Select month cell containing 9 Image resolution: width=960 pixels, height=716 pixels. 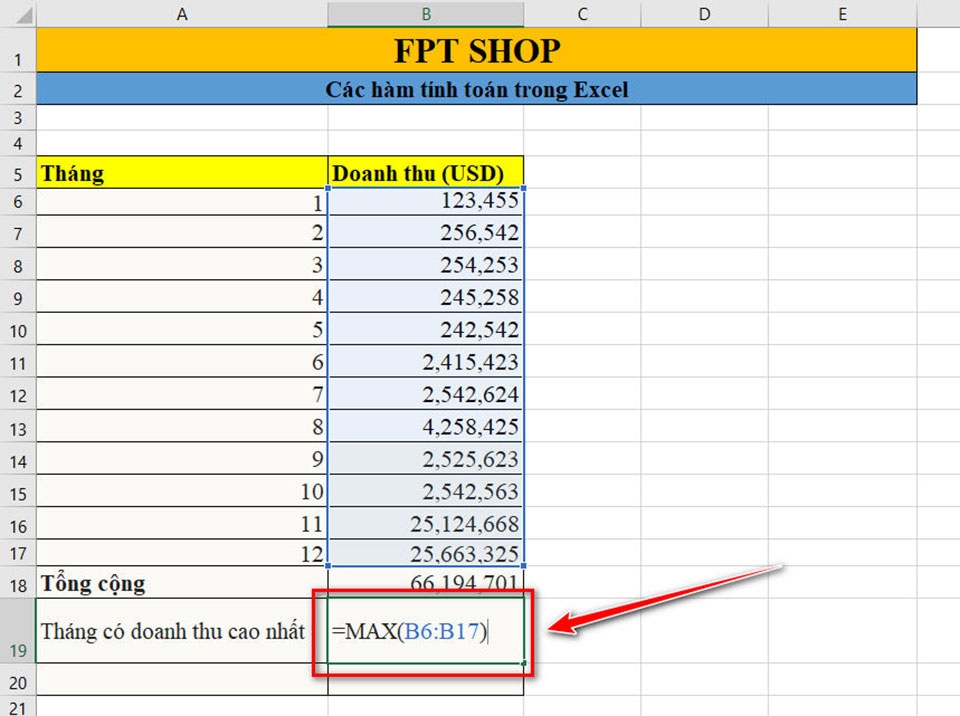coord(182,459)
